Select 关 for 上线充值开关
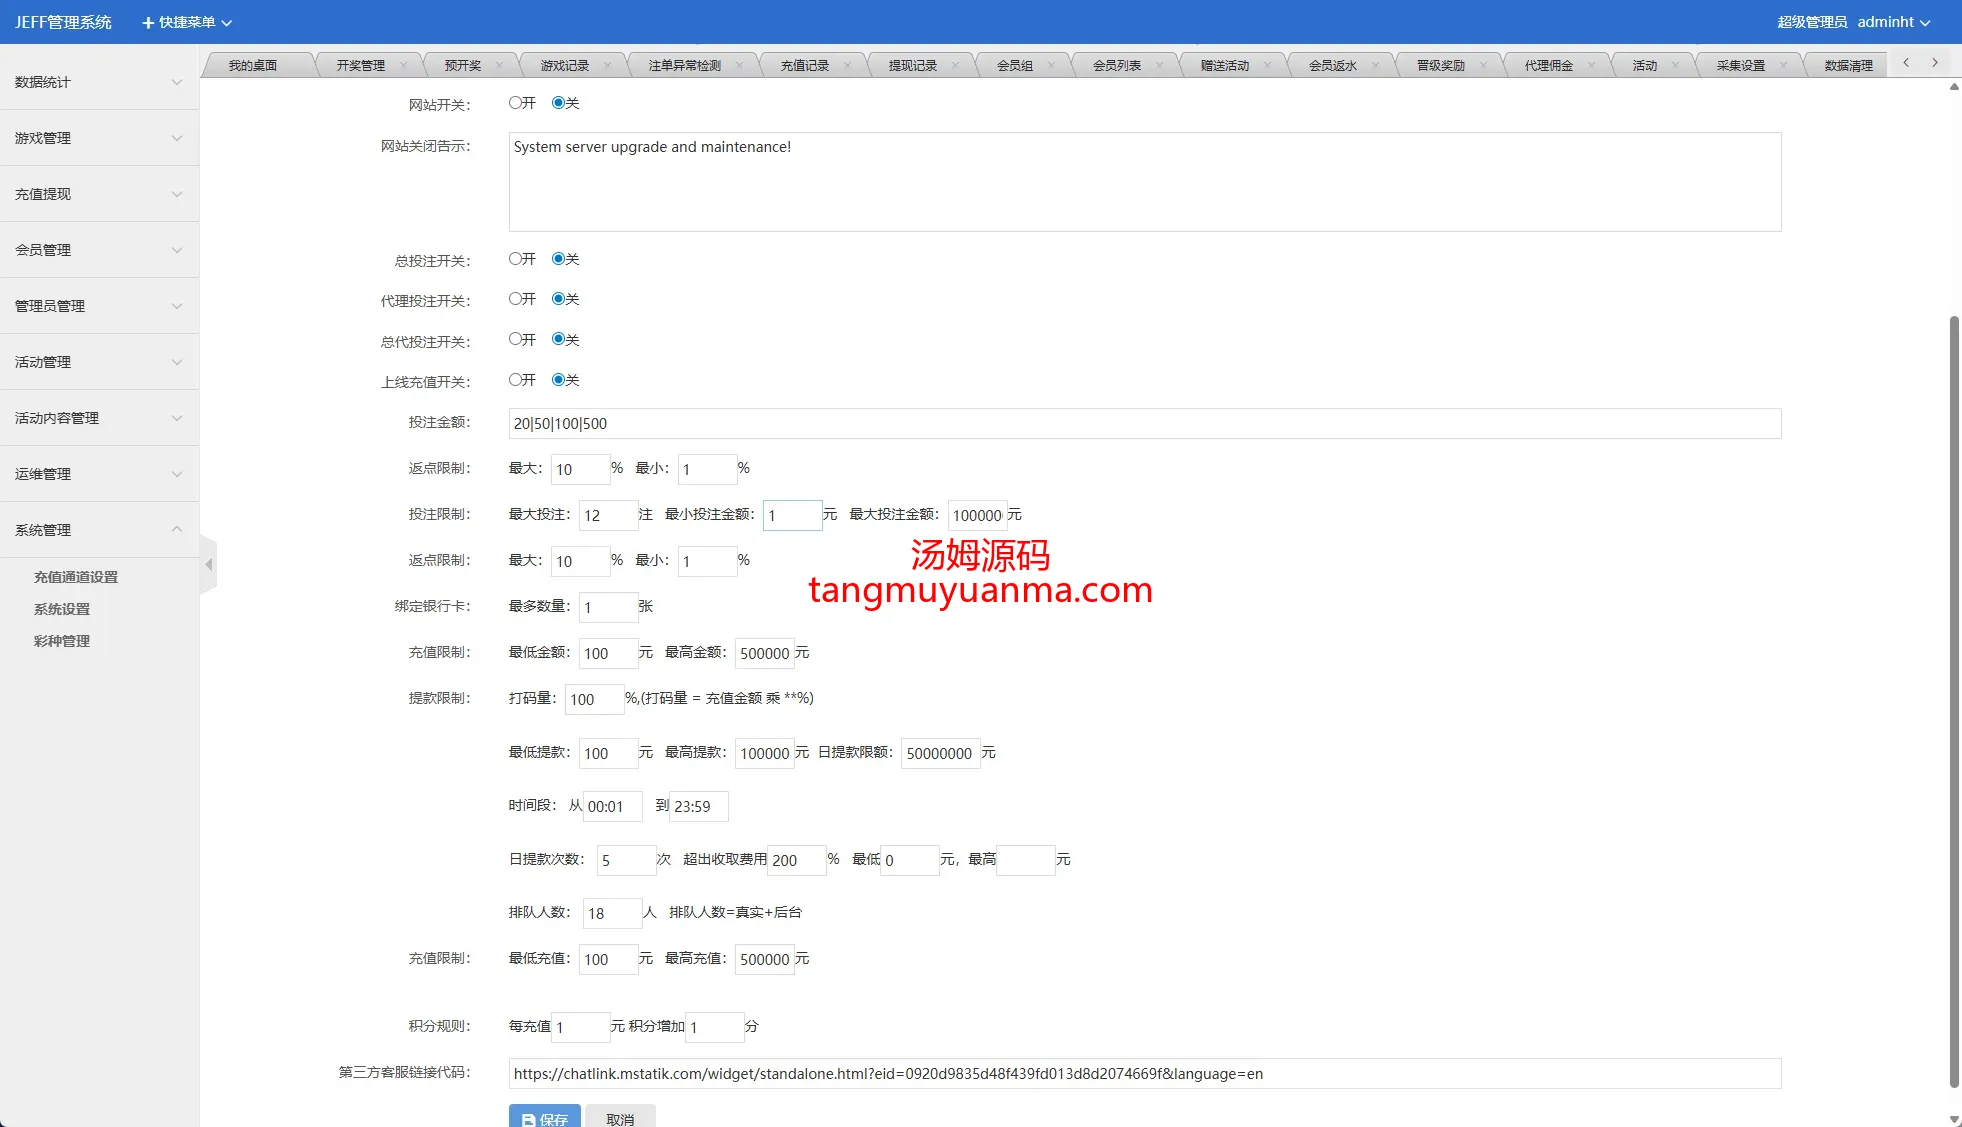The image size is (1962, 1127). click(558, 380)
